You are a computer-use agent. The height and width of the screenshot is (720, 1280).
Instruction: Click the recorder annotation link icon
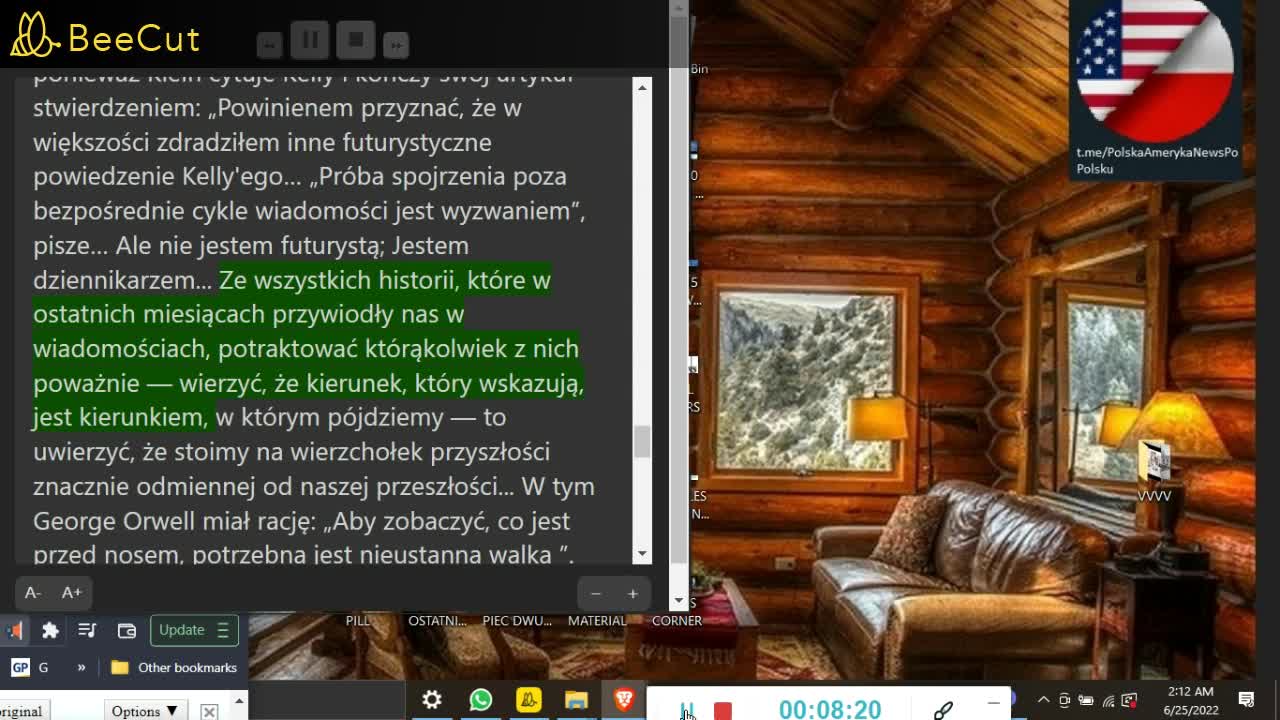pyautogui.click(x=942, y=709)
